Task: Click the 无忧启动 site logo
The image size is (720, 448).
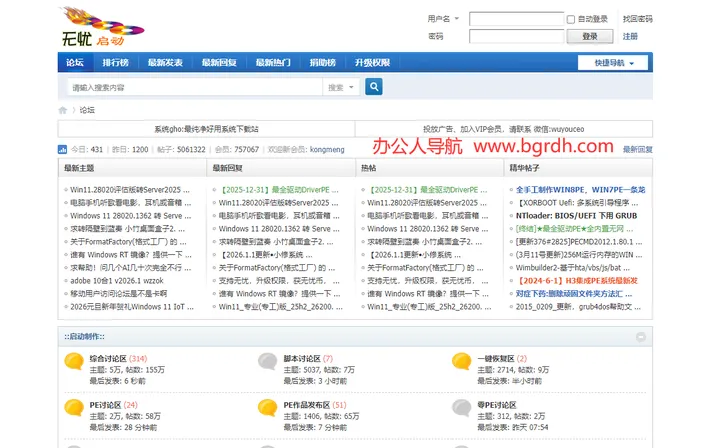Action: pos(103,27)
